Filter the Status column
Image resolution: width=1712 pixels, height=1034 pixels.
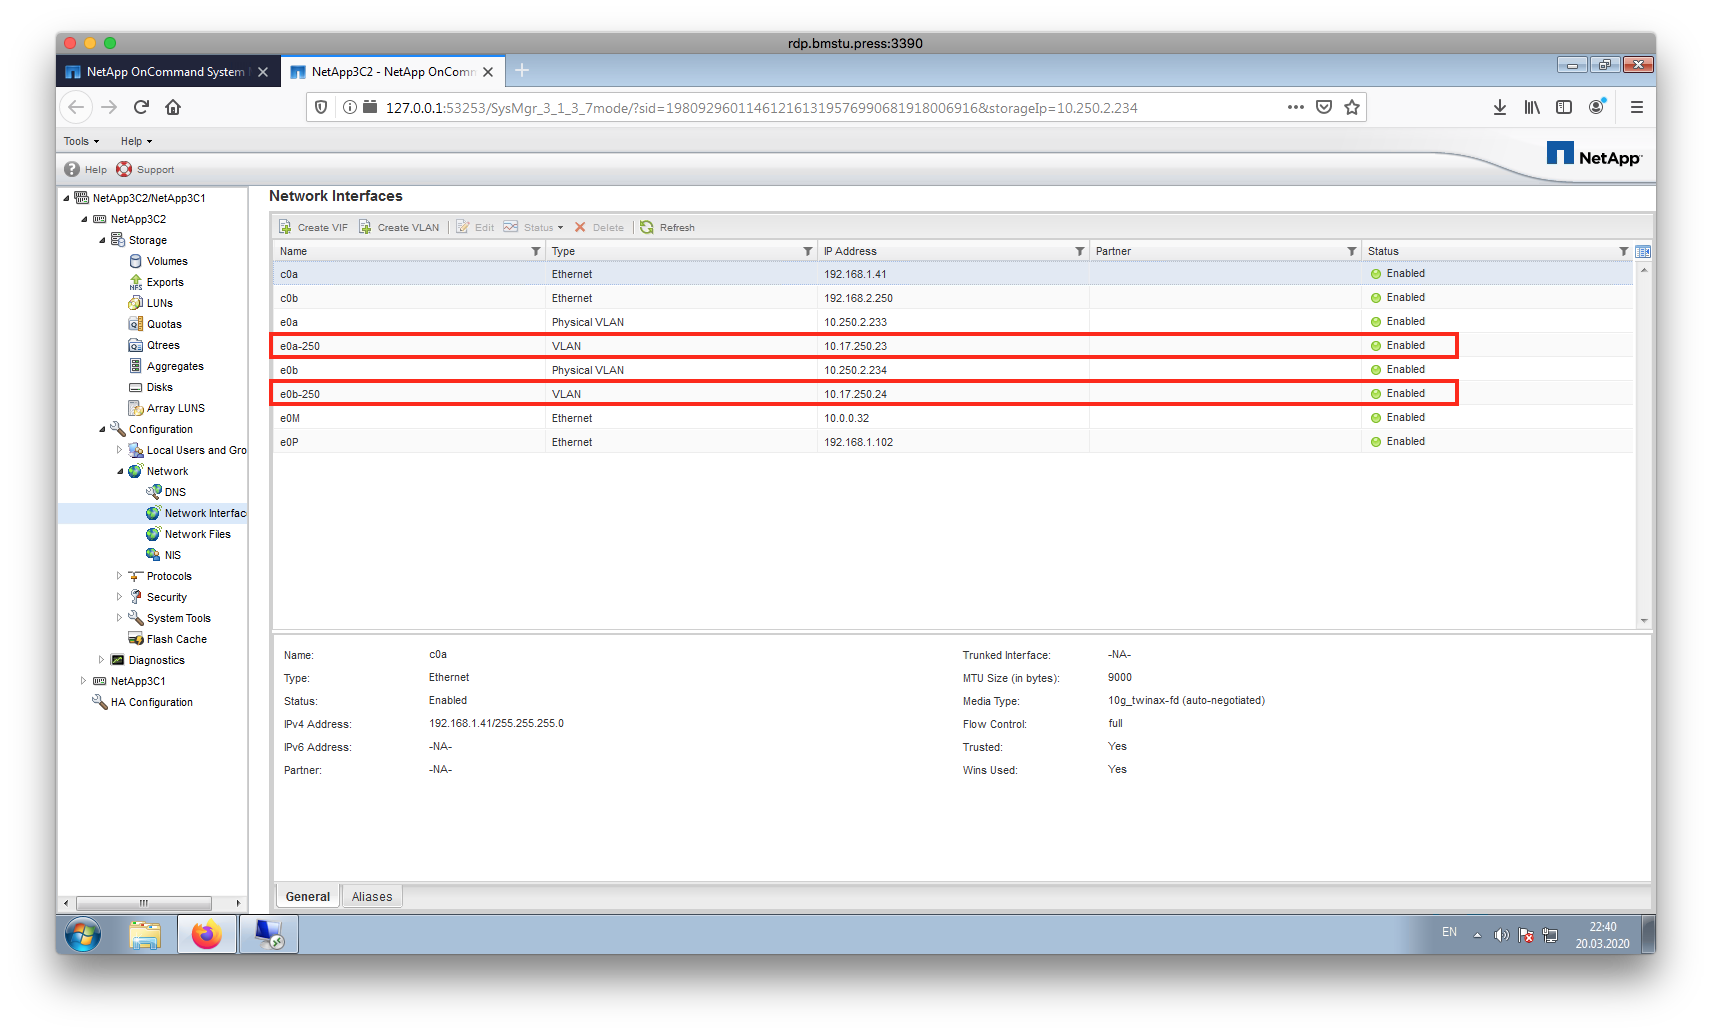pyautogui.click(x=1624, y=251)
